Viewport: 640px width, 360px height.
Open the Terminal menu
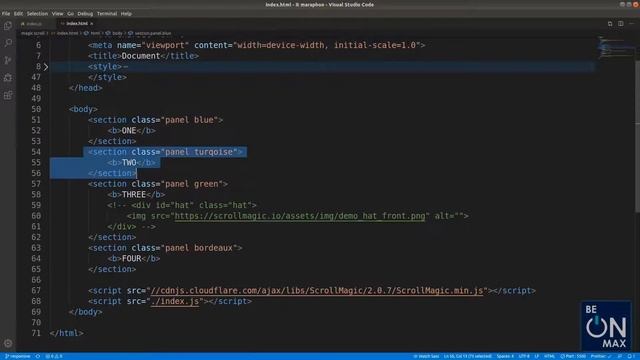[107, 13]
